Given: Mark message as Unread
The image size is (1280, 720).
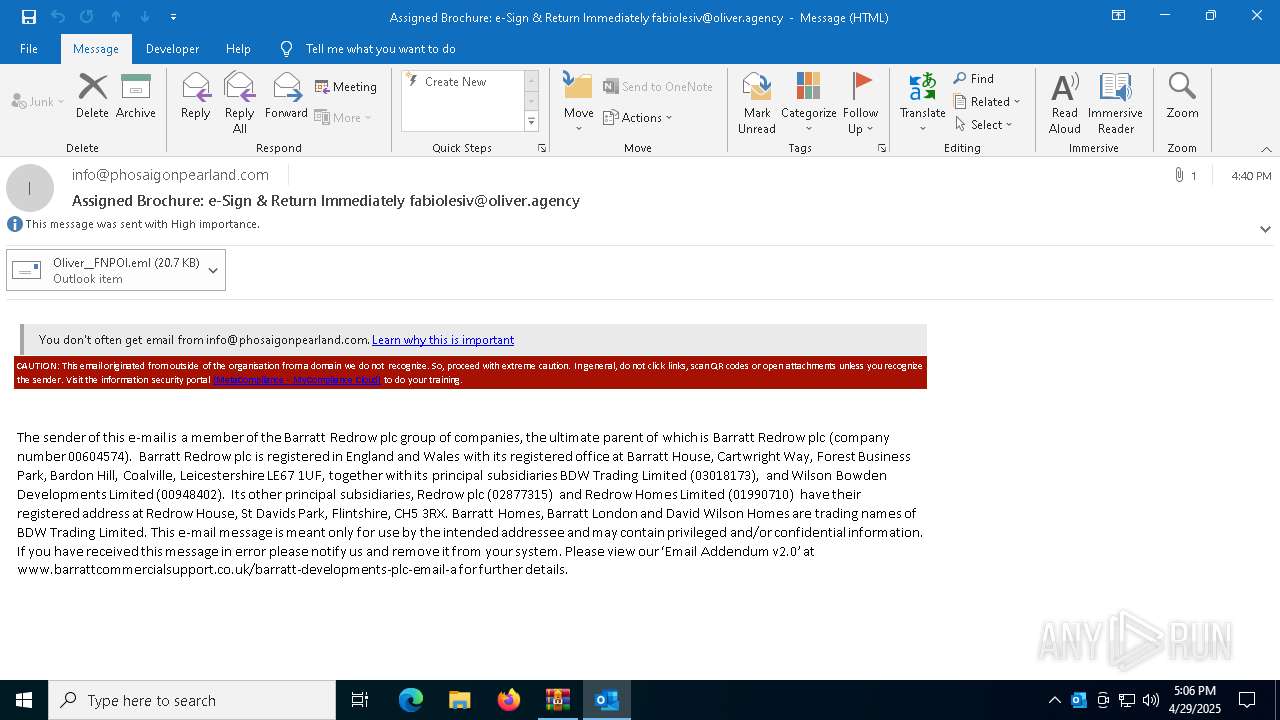Looking at the screenshot, I should point(757,103).
